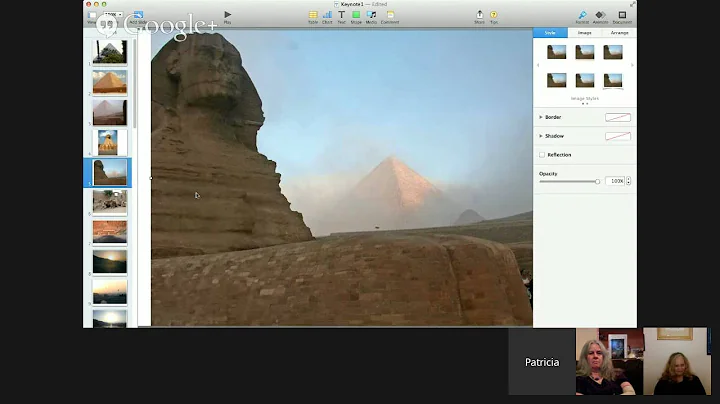Add a Comment to the slide
Screen dimensions: 720x404
click(x=390, y=17)
